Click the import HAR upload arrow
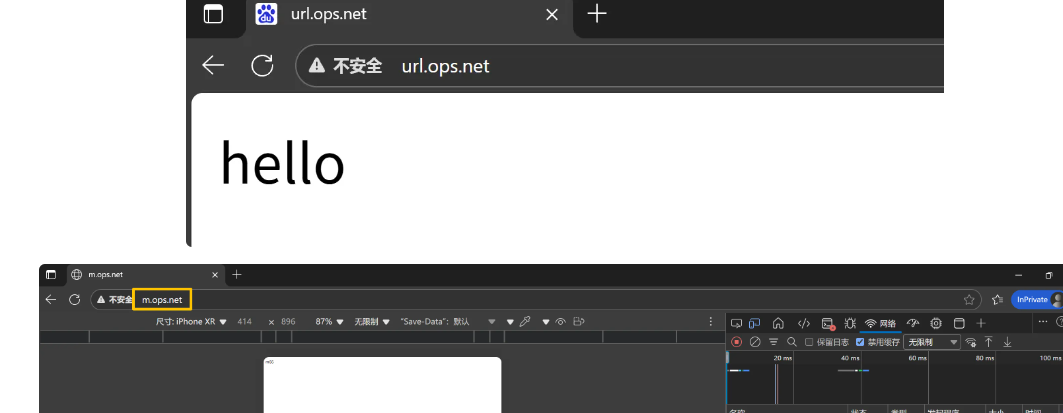The image size is (1063, 413). (x=989, y=342)
